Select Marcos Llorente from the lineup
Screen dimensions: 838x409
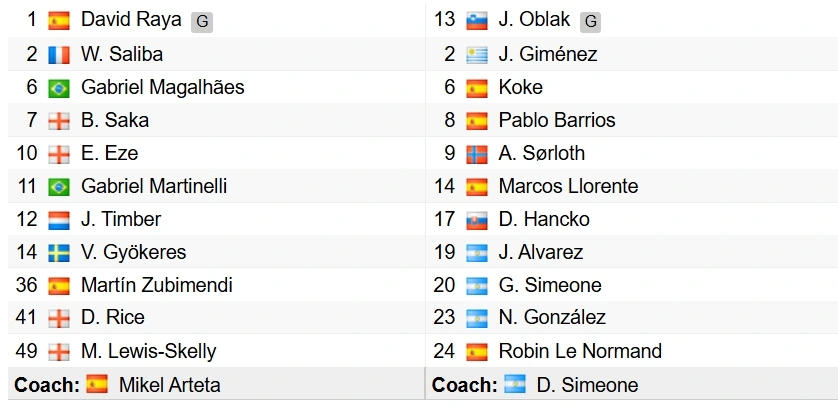point(568,186)
